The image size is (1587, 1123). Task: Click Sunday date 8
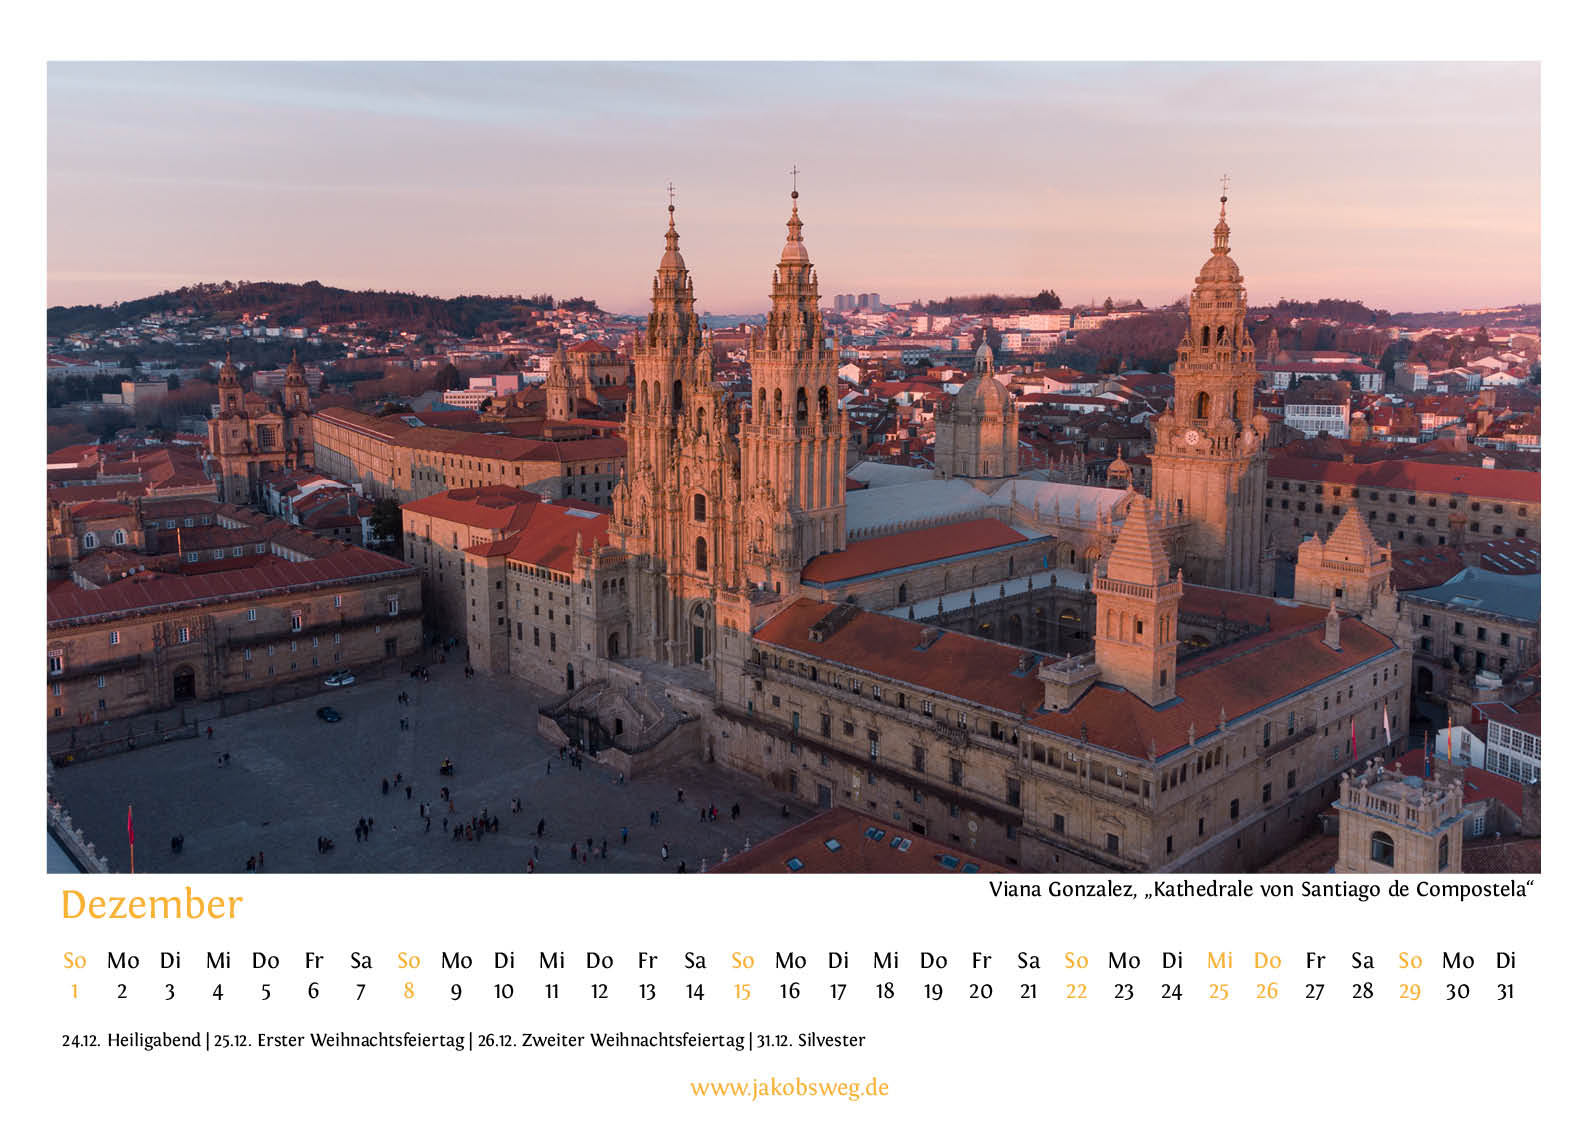408,991
